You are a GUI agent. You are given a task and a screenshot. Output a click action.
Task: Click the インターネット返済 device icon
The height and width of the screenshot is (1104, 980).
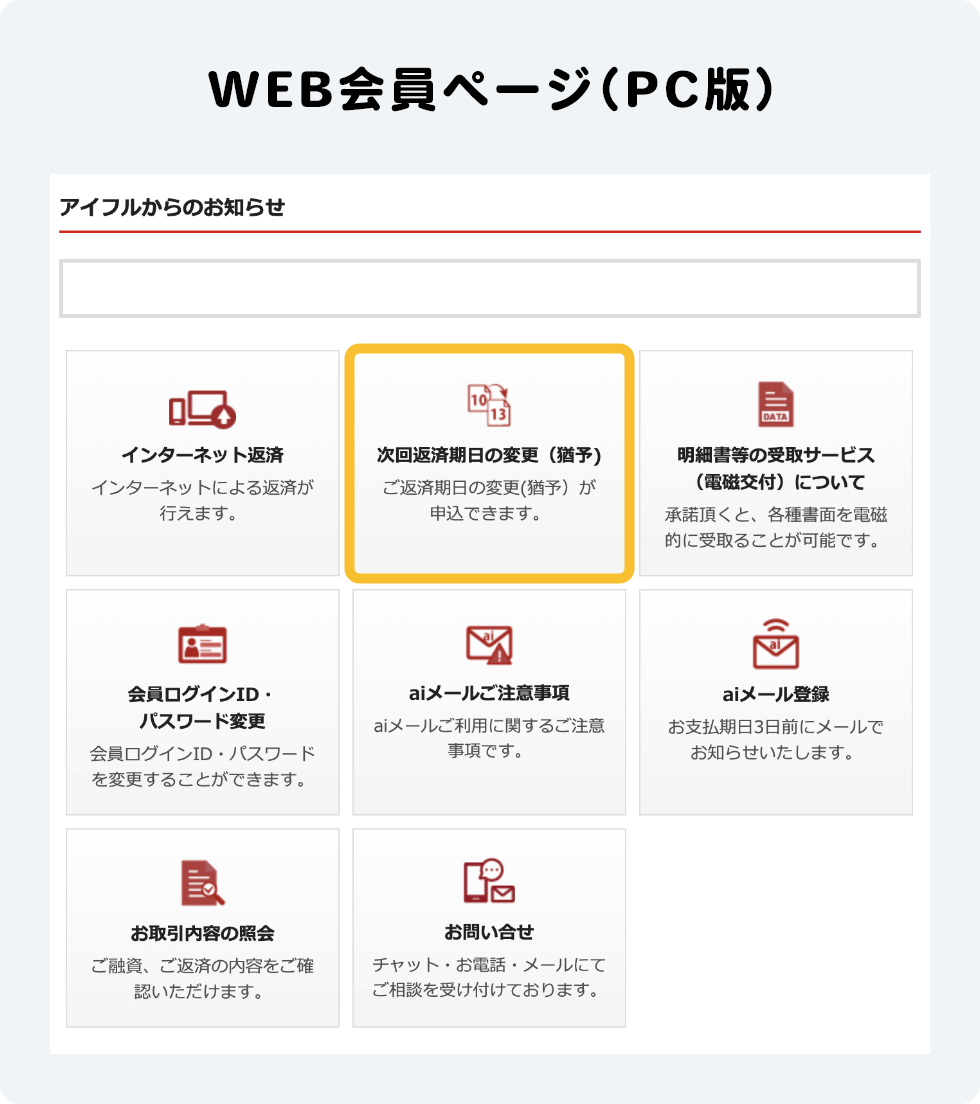click(202, 408)
